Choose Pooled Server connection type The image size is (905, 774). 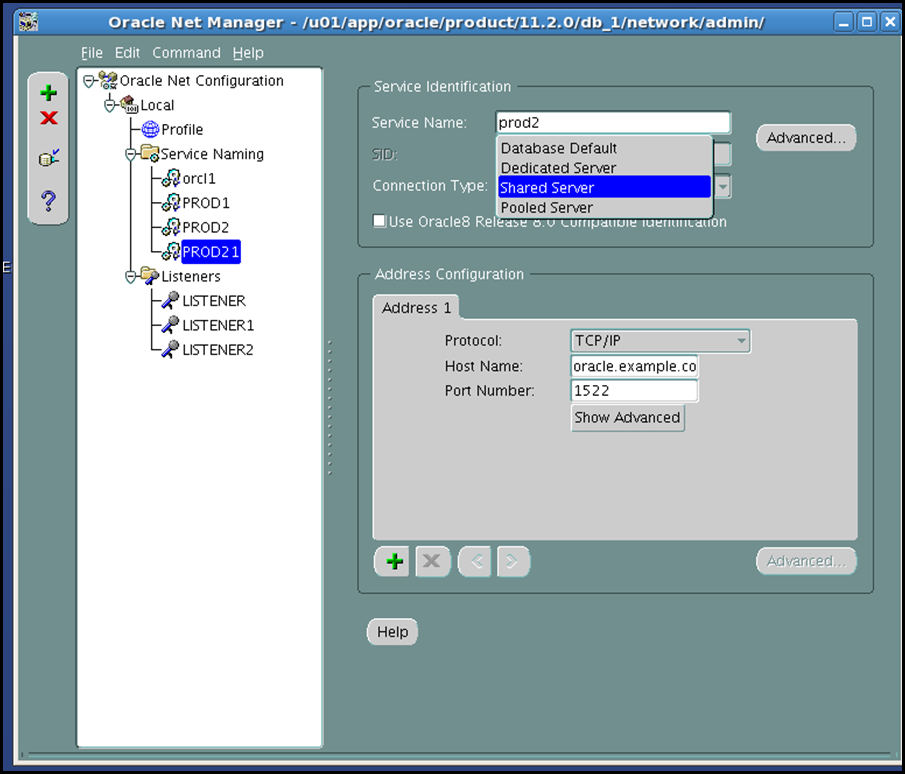point(604,207)
